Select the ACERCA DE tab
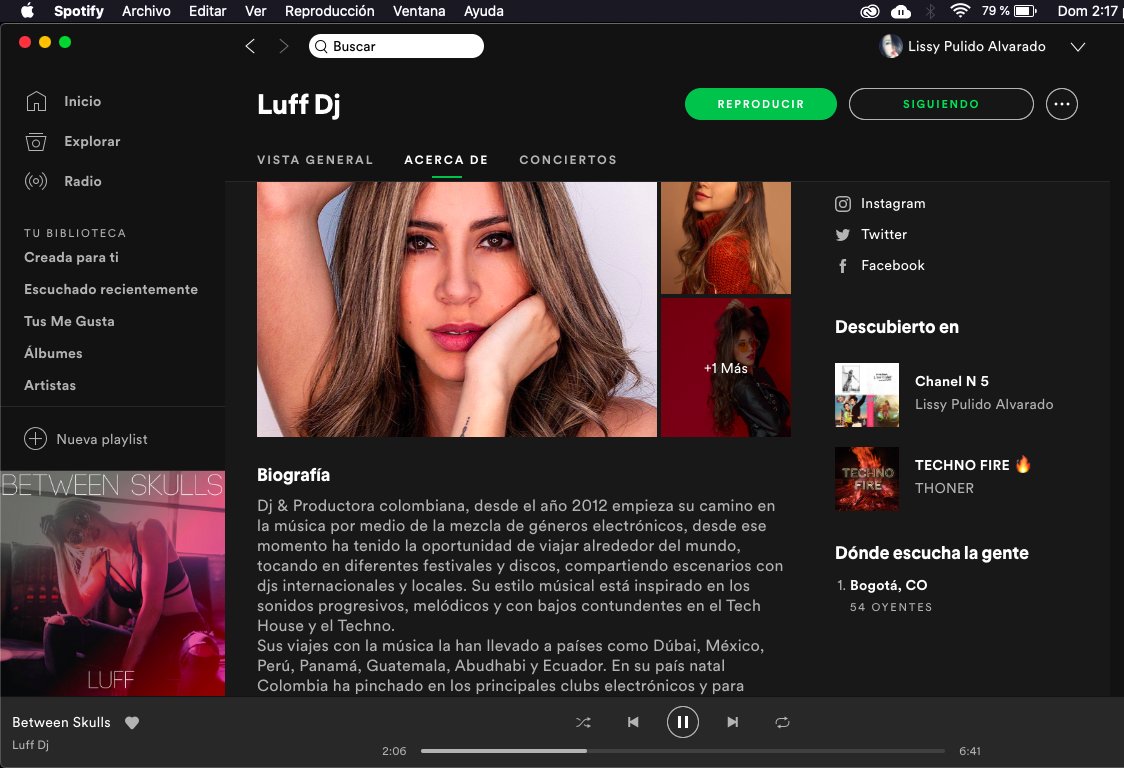Image resolution: width=1124 pixels, height=768 pixels. point(446,160)
